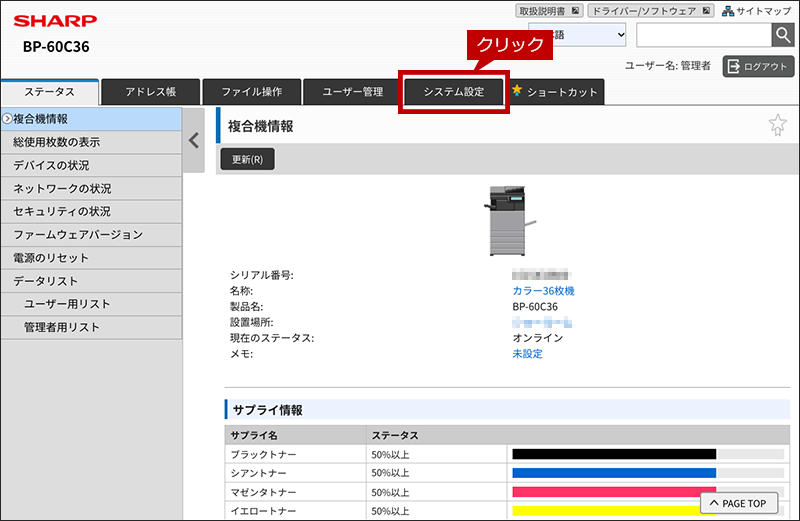Click the 未設定 memo link
Screen dimensions: 800x521
point(528,354)
